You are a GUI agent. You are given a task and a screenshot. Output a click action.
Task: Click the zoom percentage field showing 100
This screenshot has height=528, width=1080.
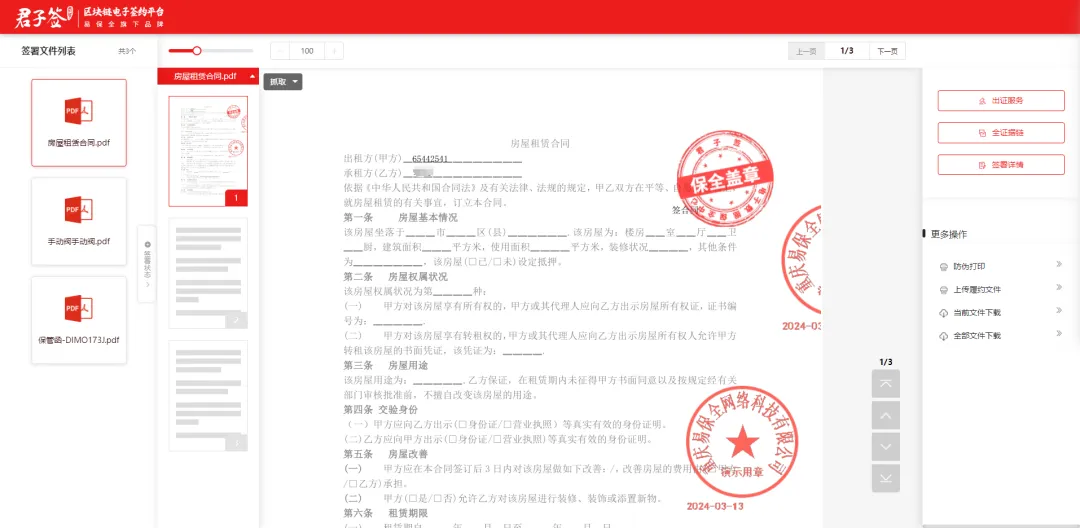coord(307,51)
